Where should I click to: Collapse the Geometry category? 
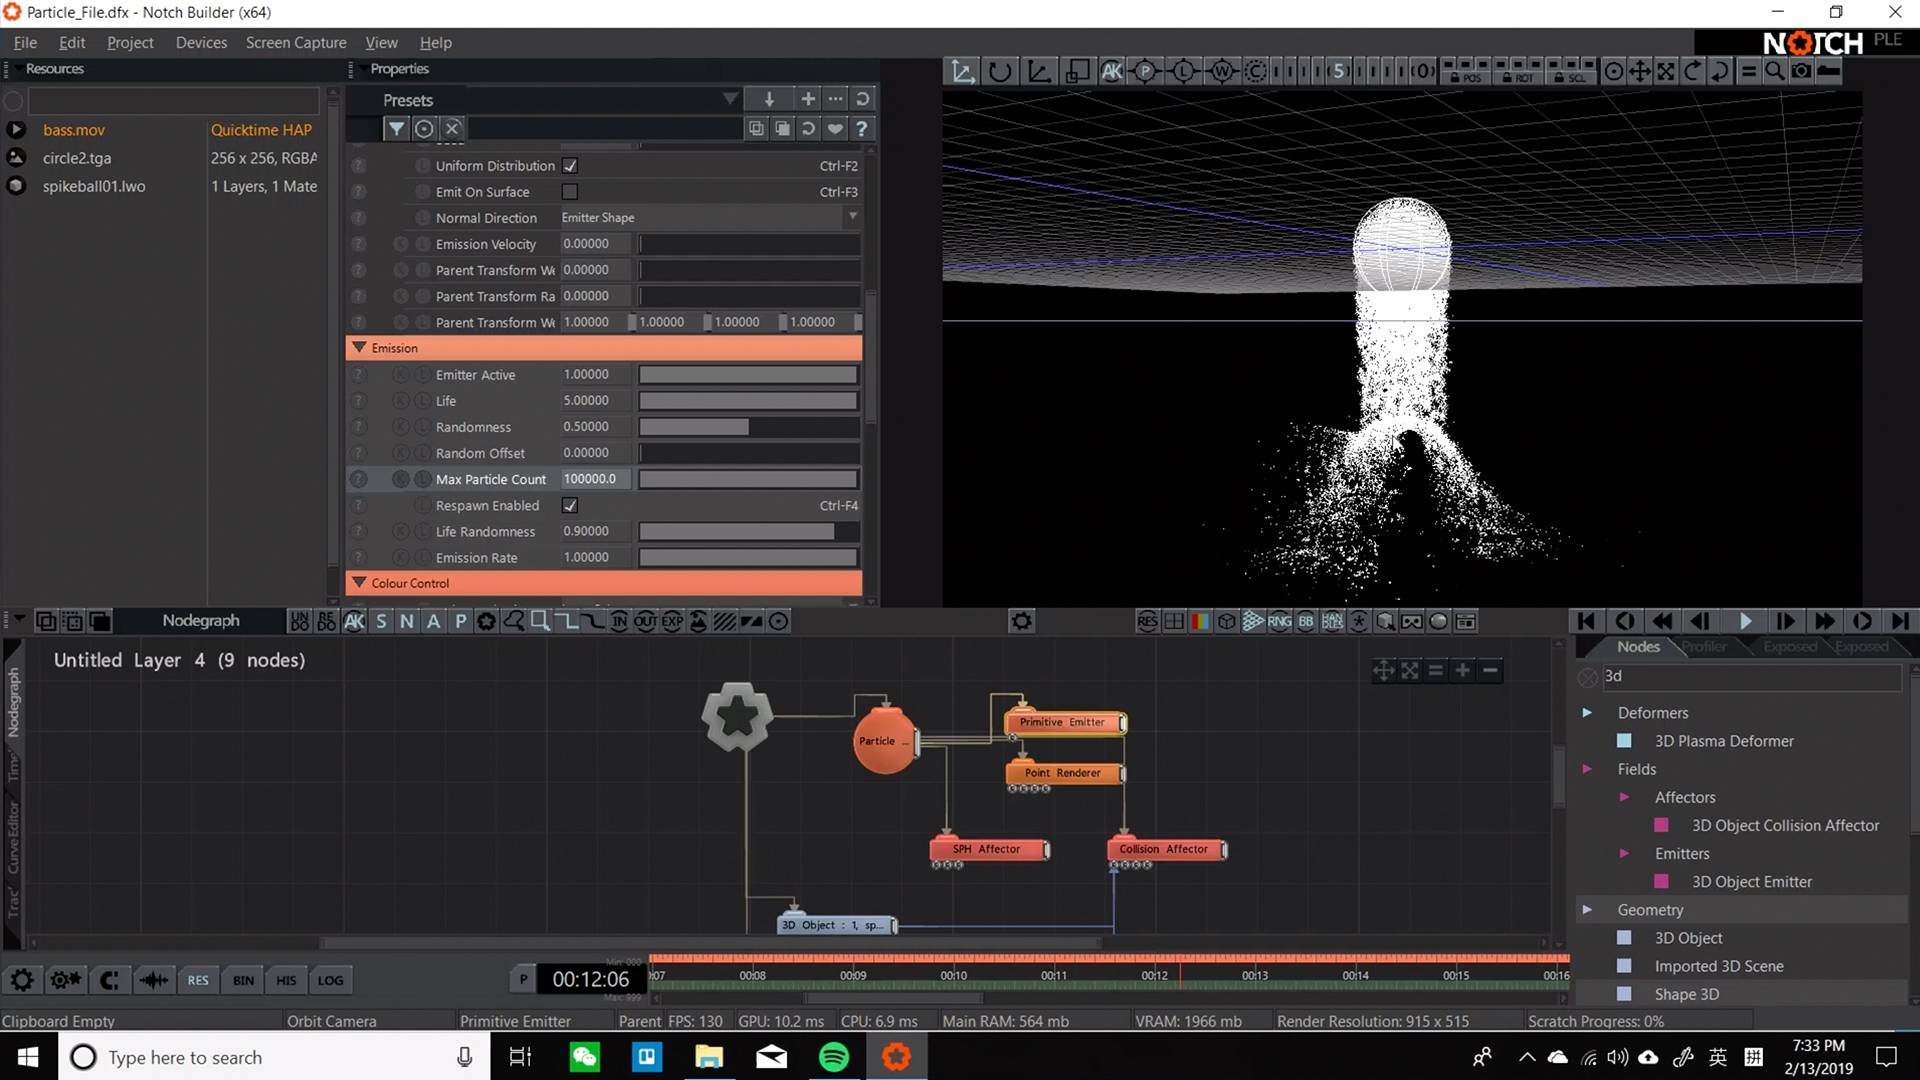[x=1587, y=910]
